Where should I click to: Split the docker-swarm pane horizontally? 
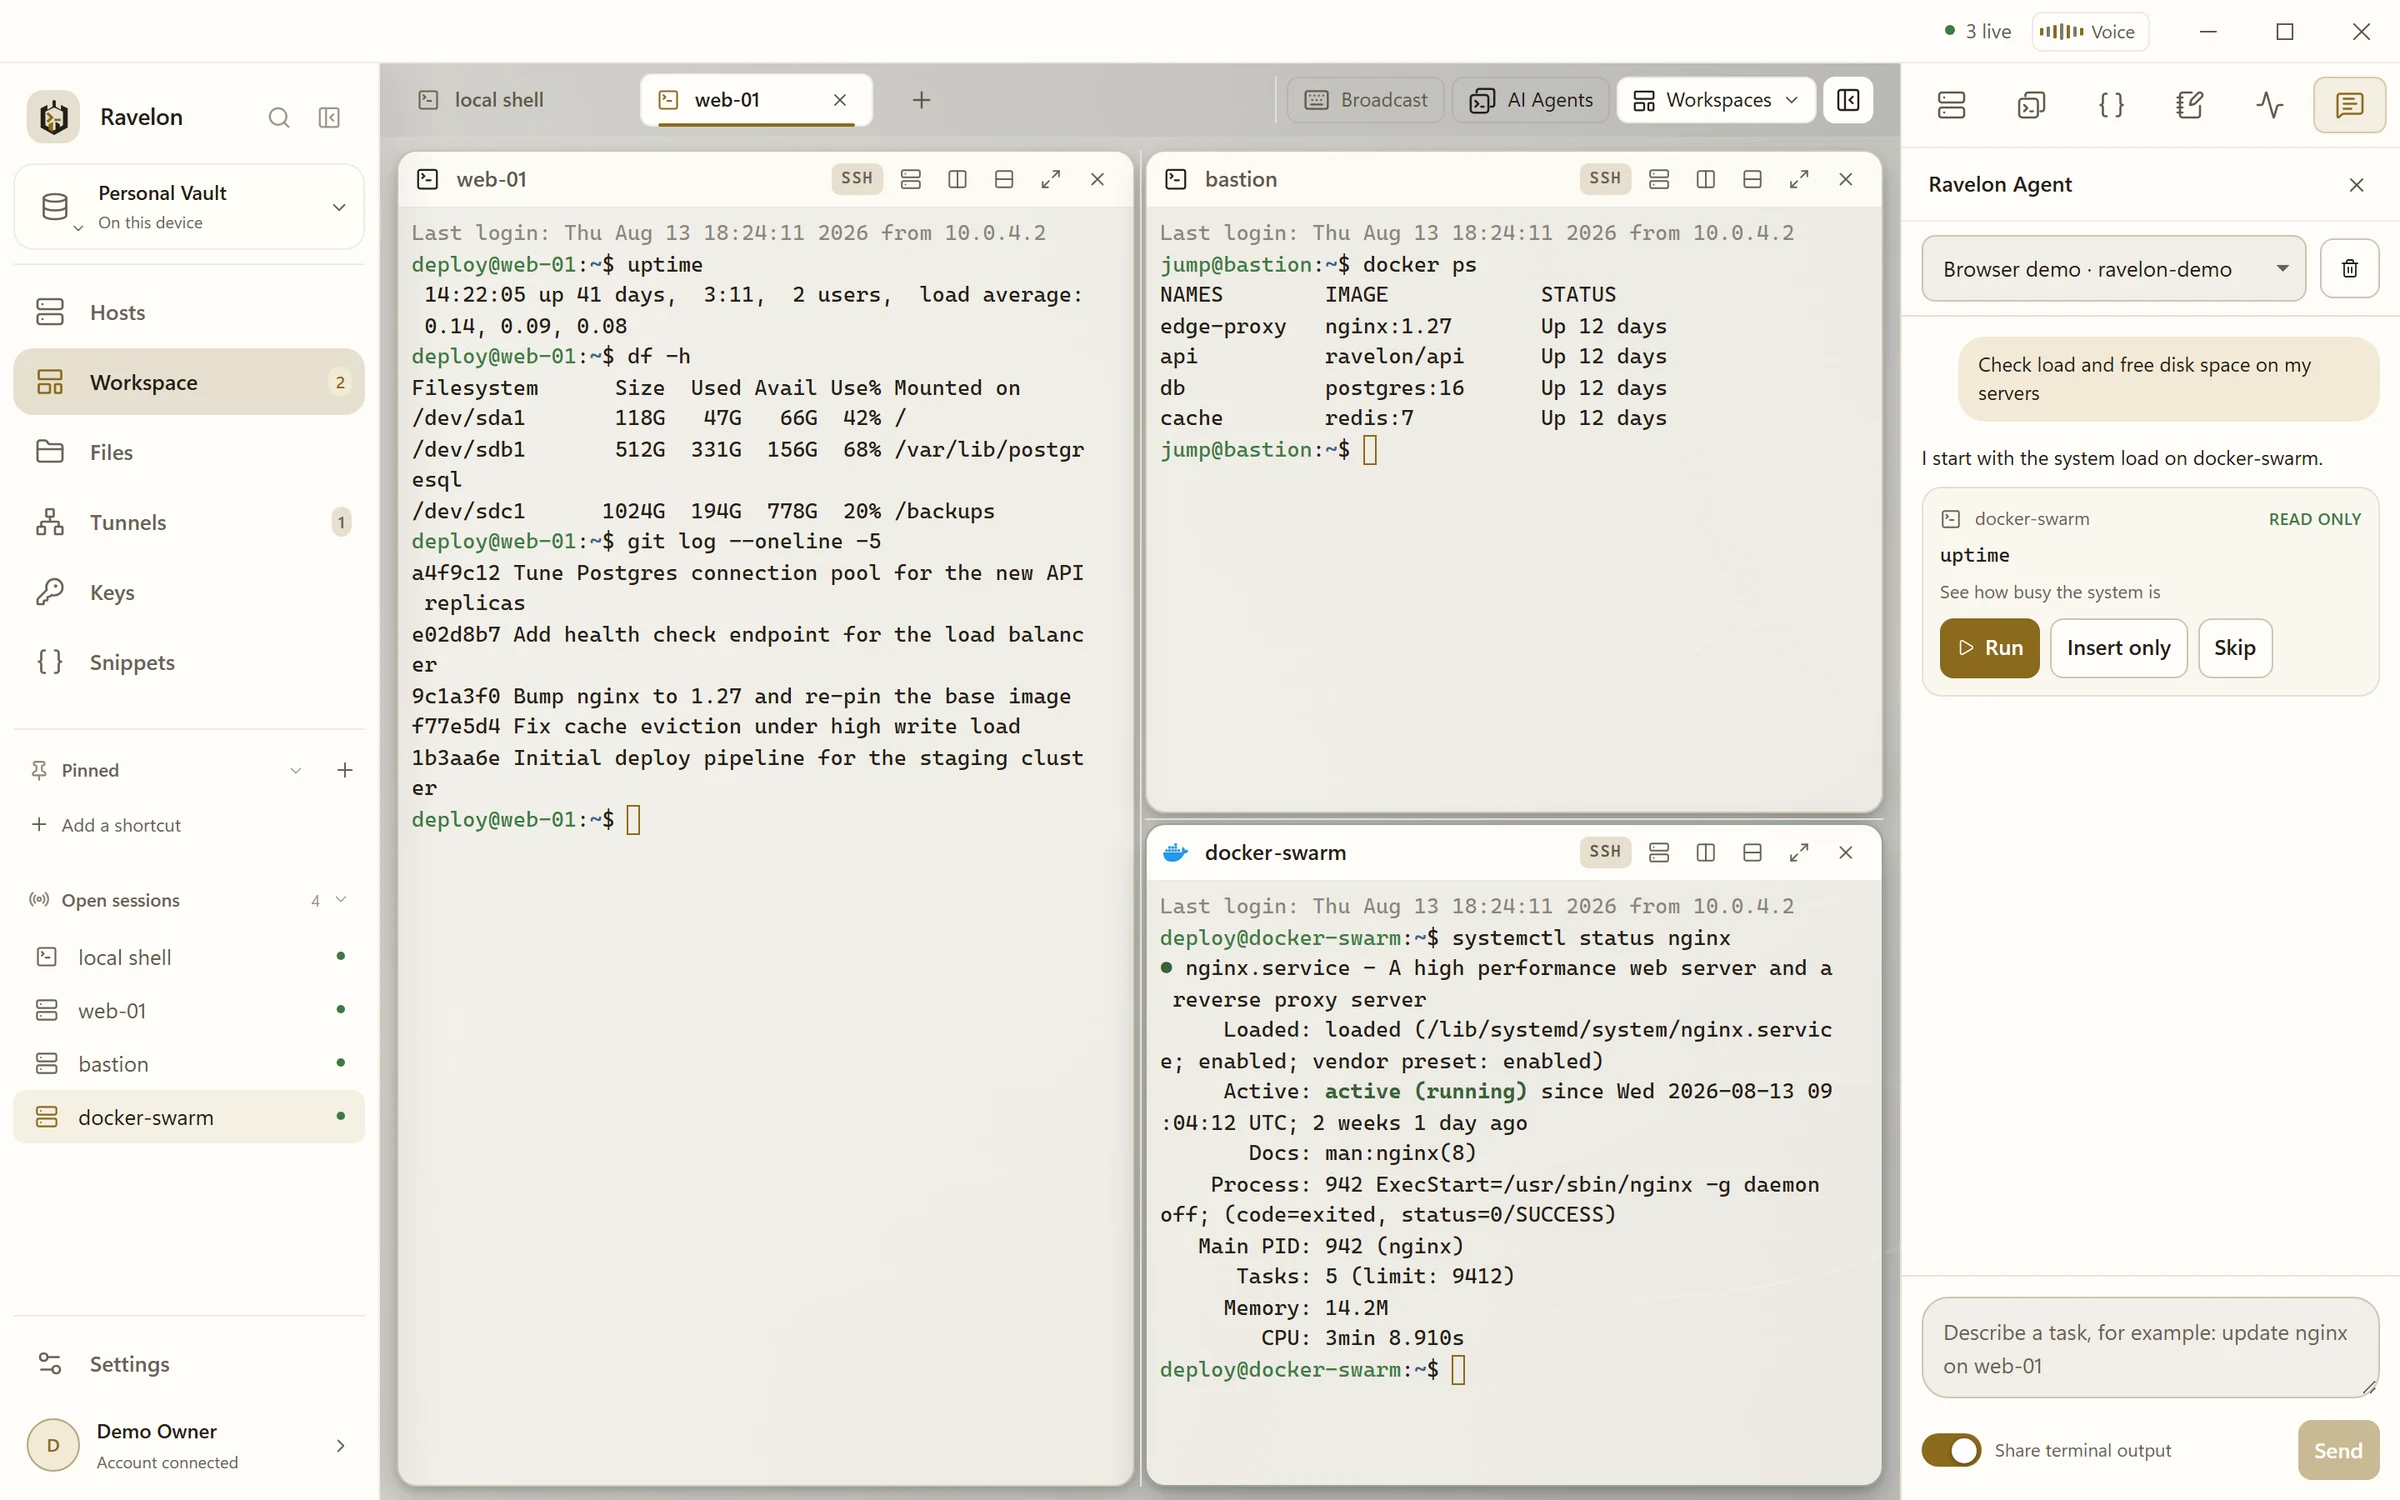coord(1752,852)
